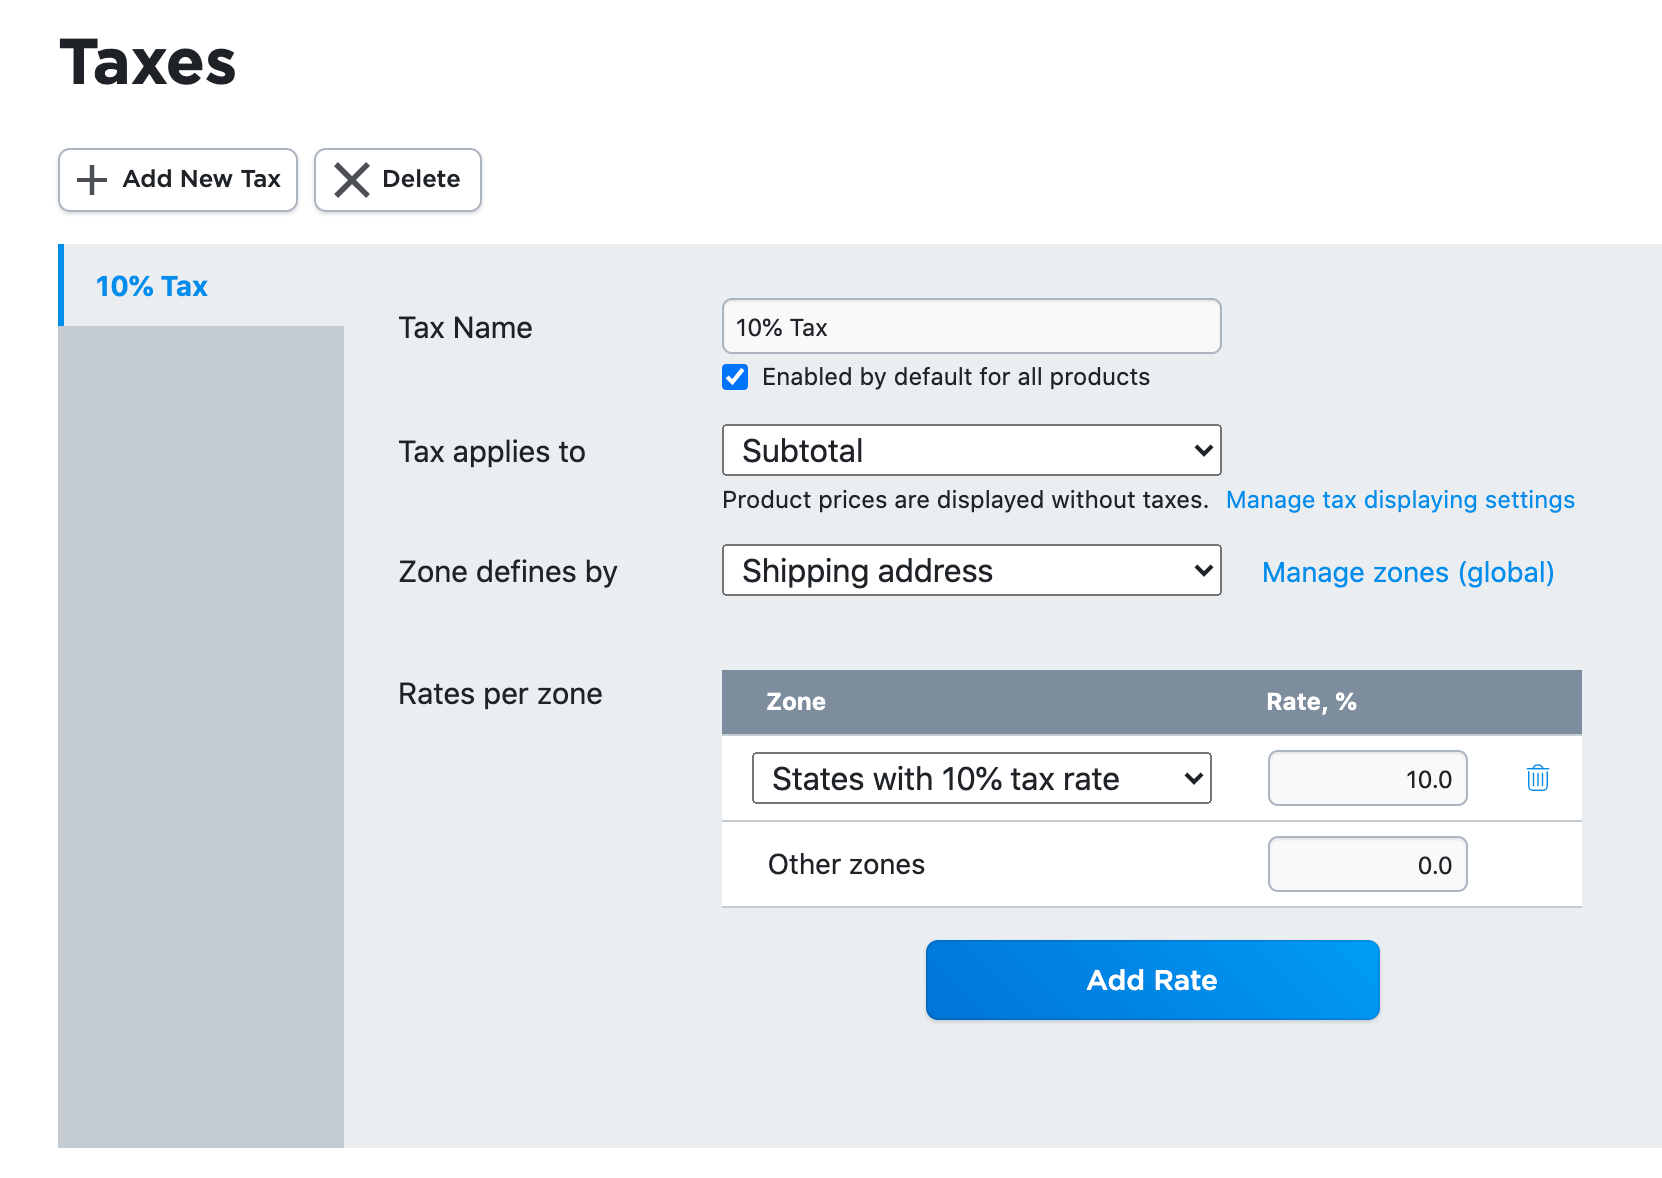Expand the Zone defines by Shipping address dropdown
Image resolution: width=1662 pixels, height=1178 pixels.
pyautogui.click(x=970, y=571)
